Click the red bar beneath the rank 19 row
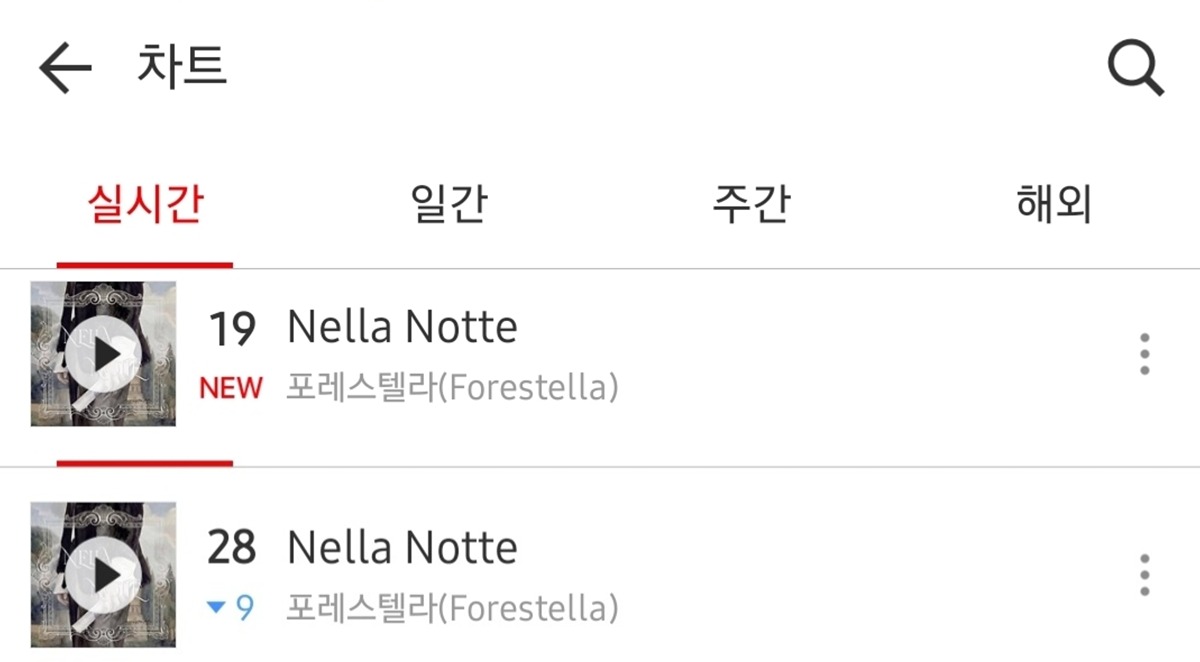1200x662 pixels. 145,463
